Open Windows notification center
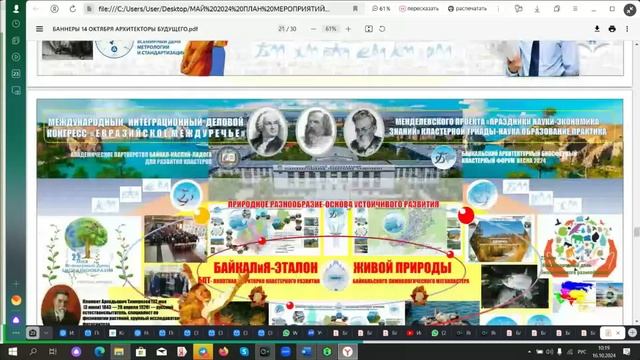The image size is (640, 360). [627, 351]
